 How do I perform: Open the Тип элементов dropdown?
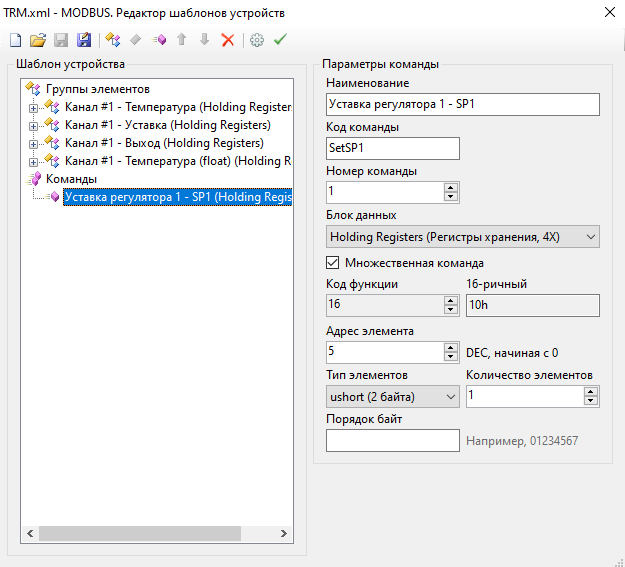(x=393, y=397)
